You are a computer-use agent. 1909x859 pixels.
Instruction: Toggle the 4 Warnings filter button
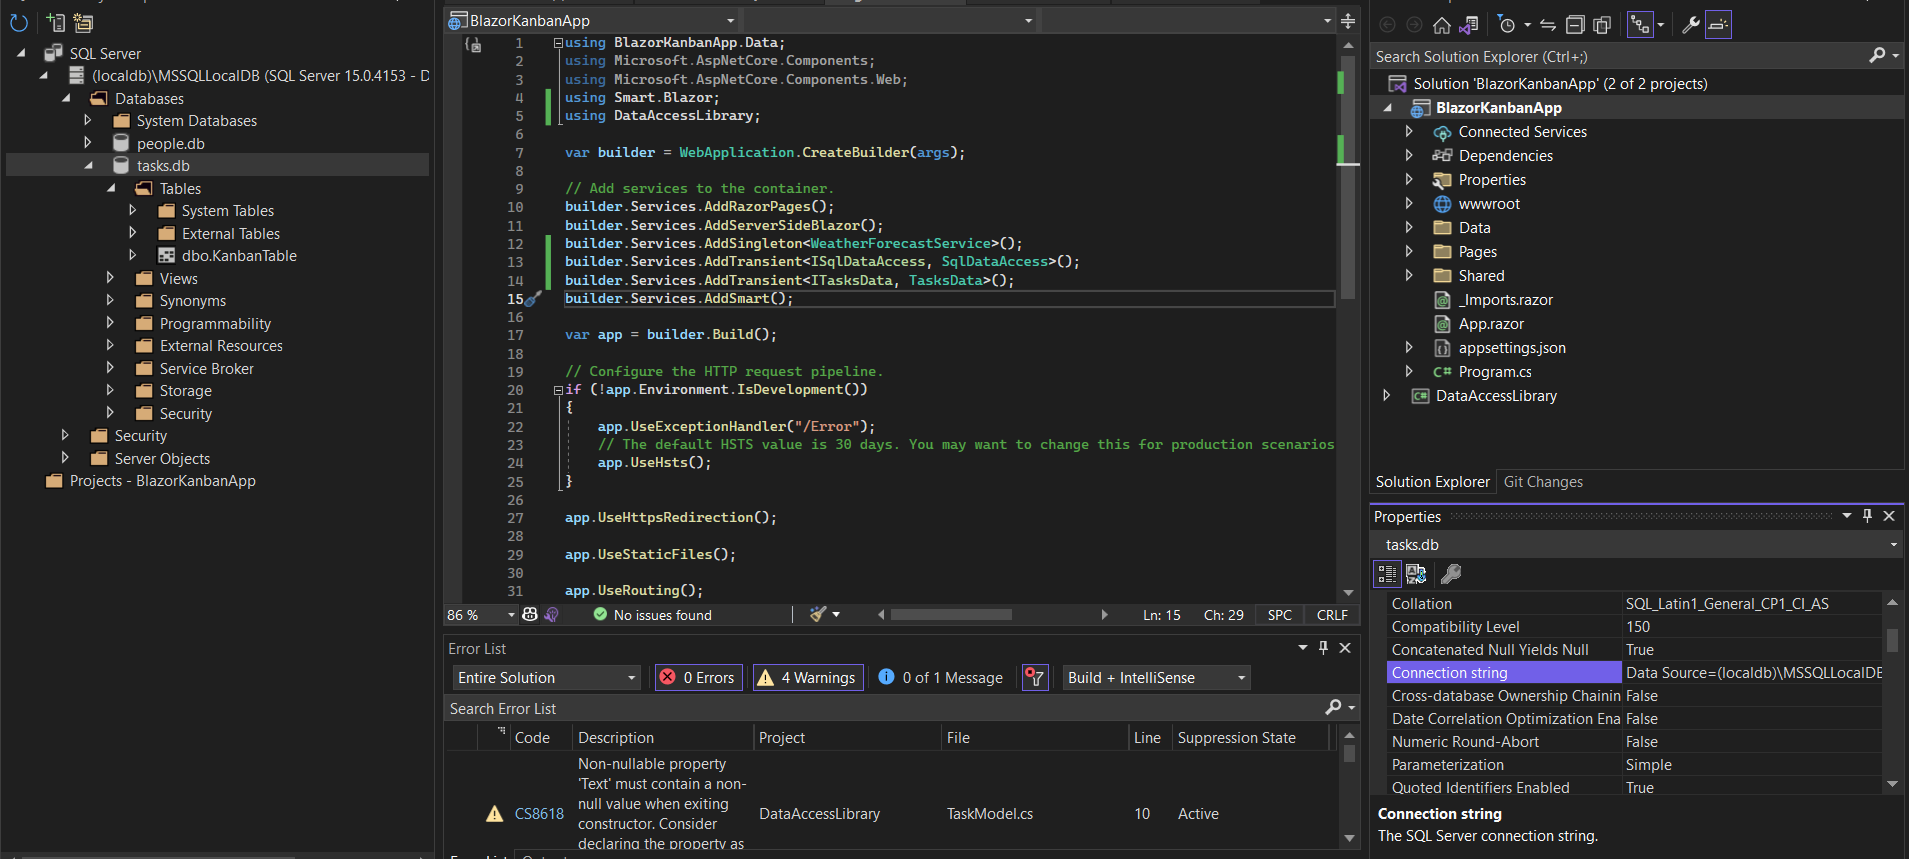pyautogui.click(x=807, y=678)
